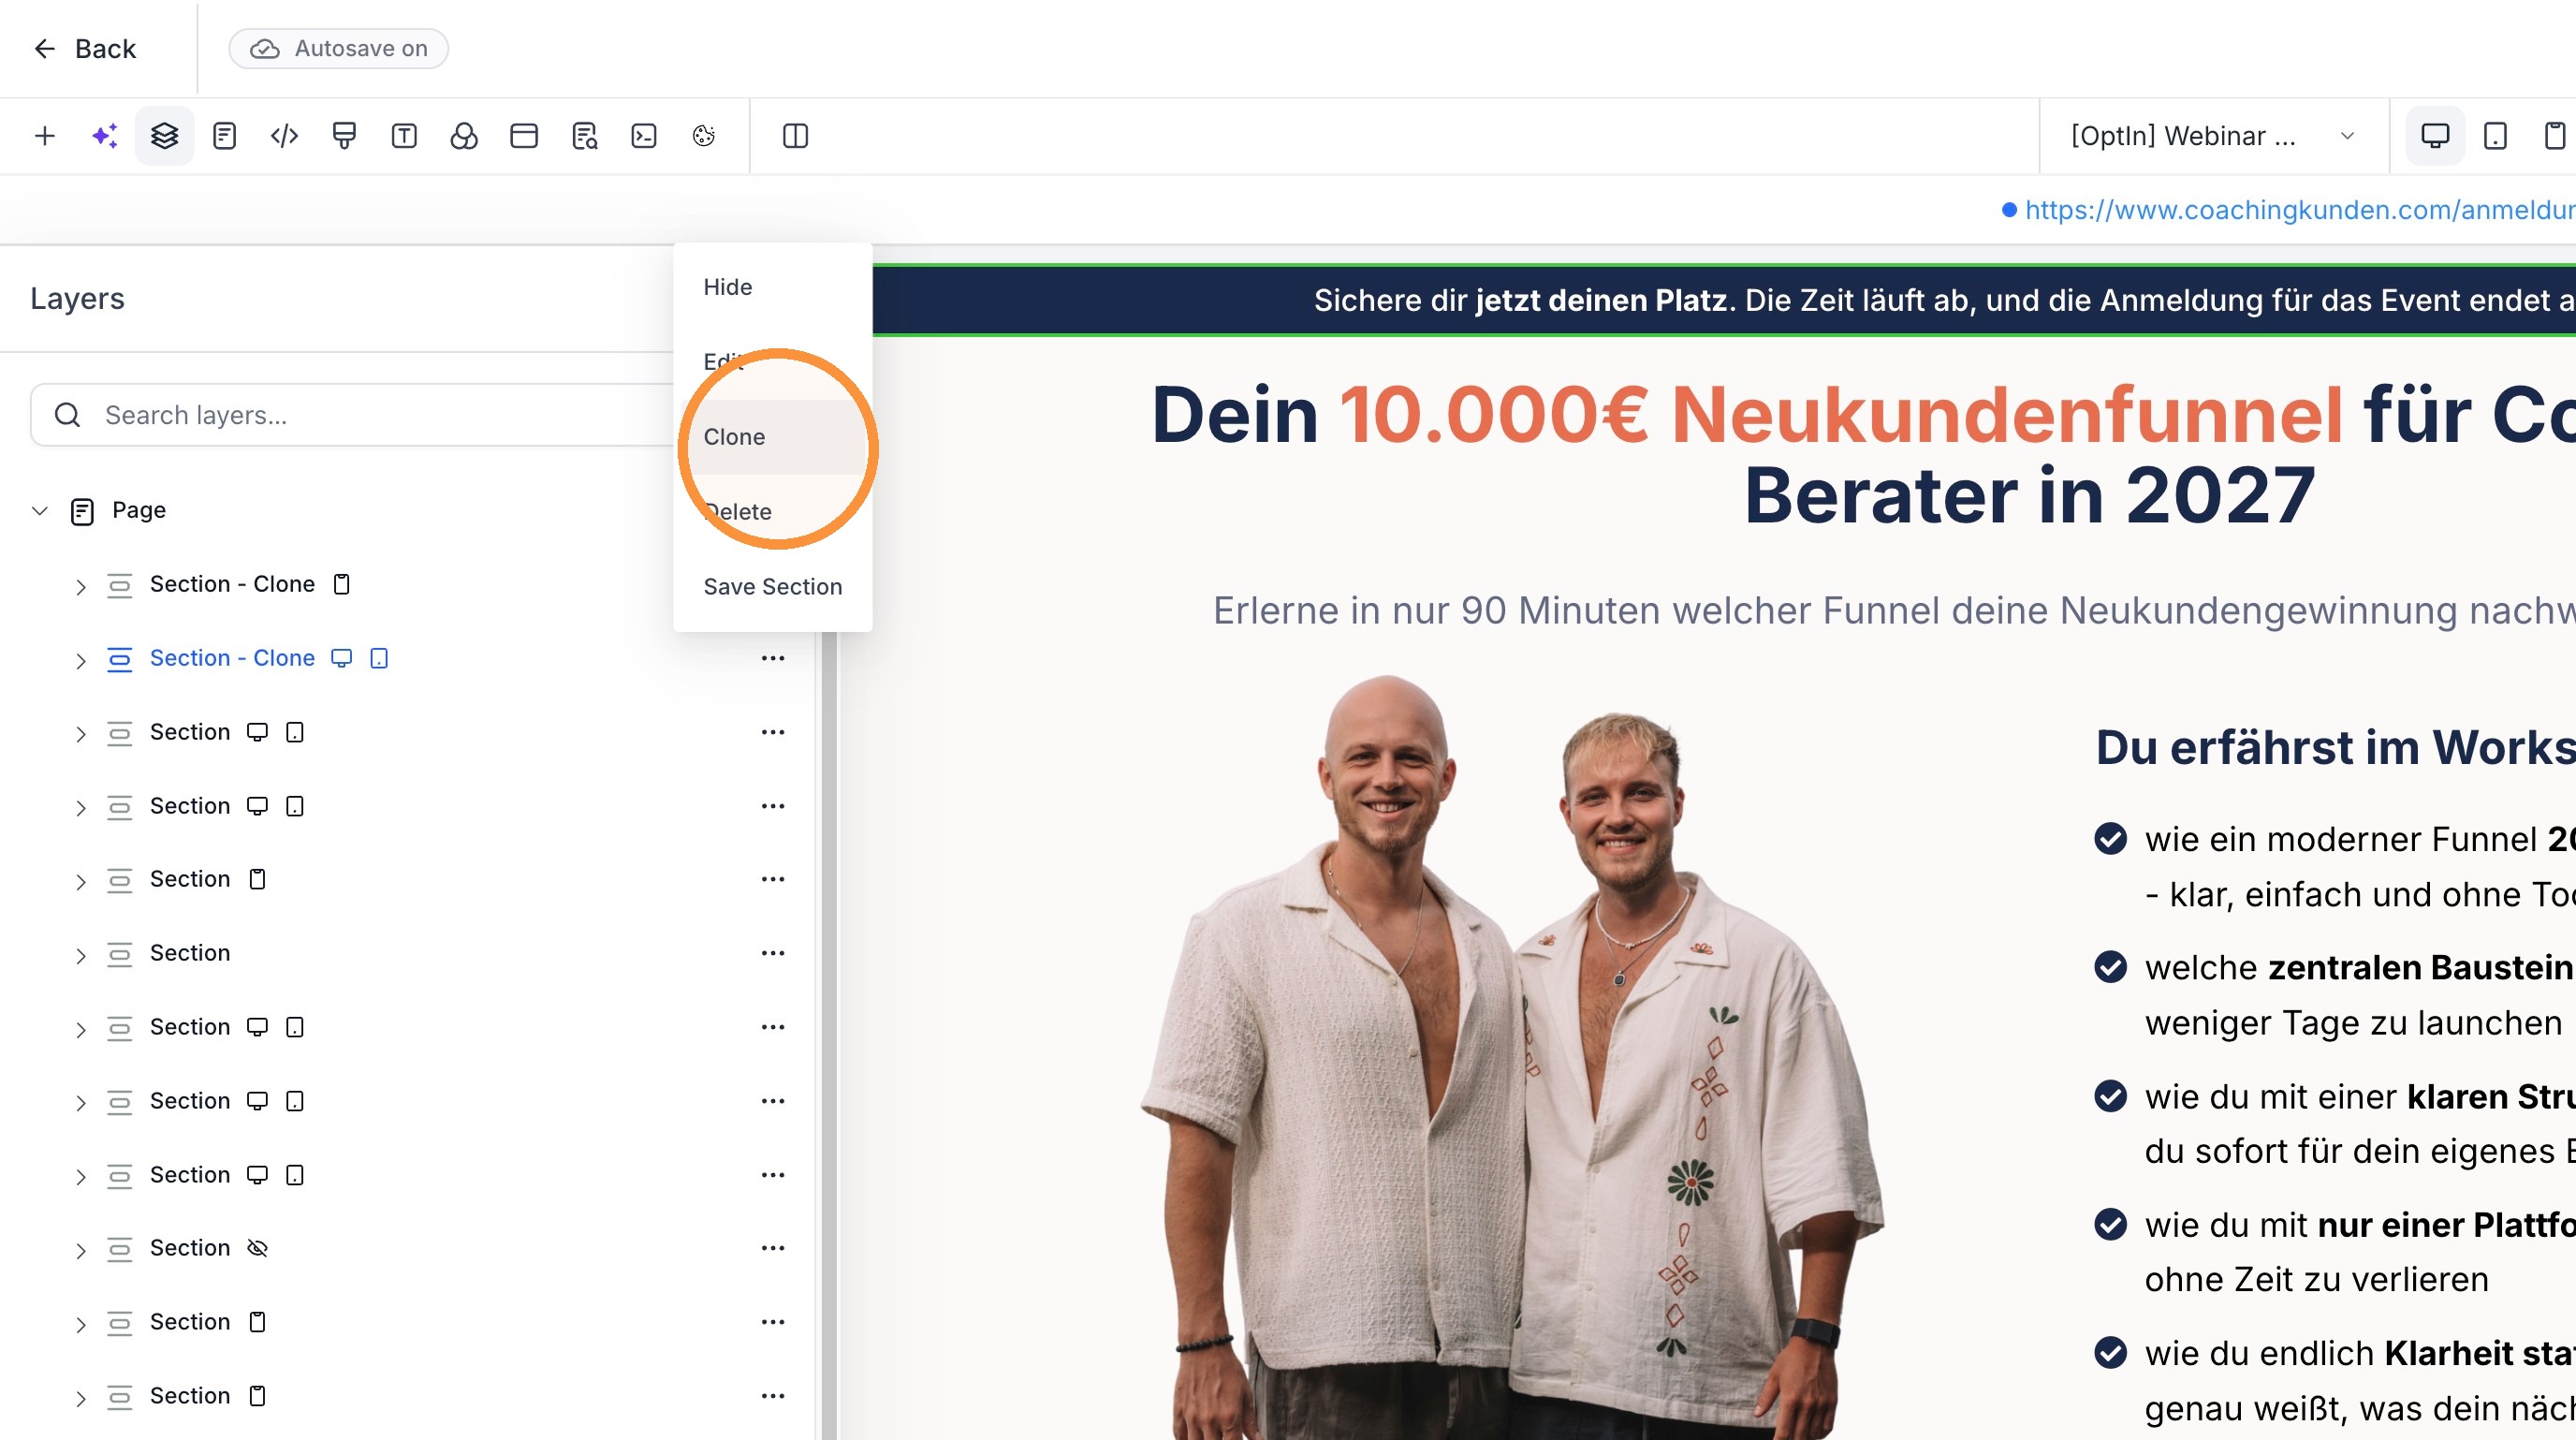Viewport: 2576px width, 1440px height.
Task: Go Back to the previous screen
Action: click(x=85, y=48)
